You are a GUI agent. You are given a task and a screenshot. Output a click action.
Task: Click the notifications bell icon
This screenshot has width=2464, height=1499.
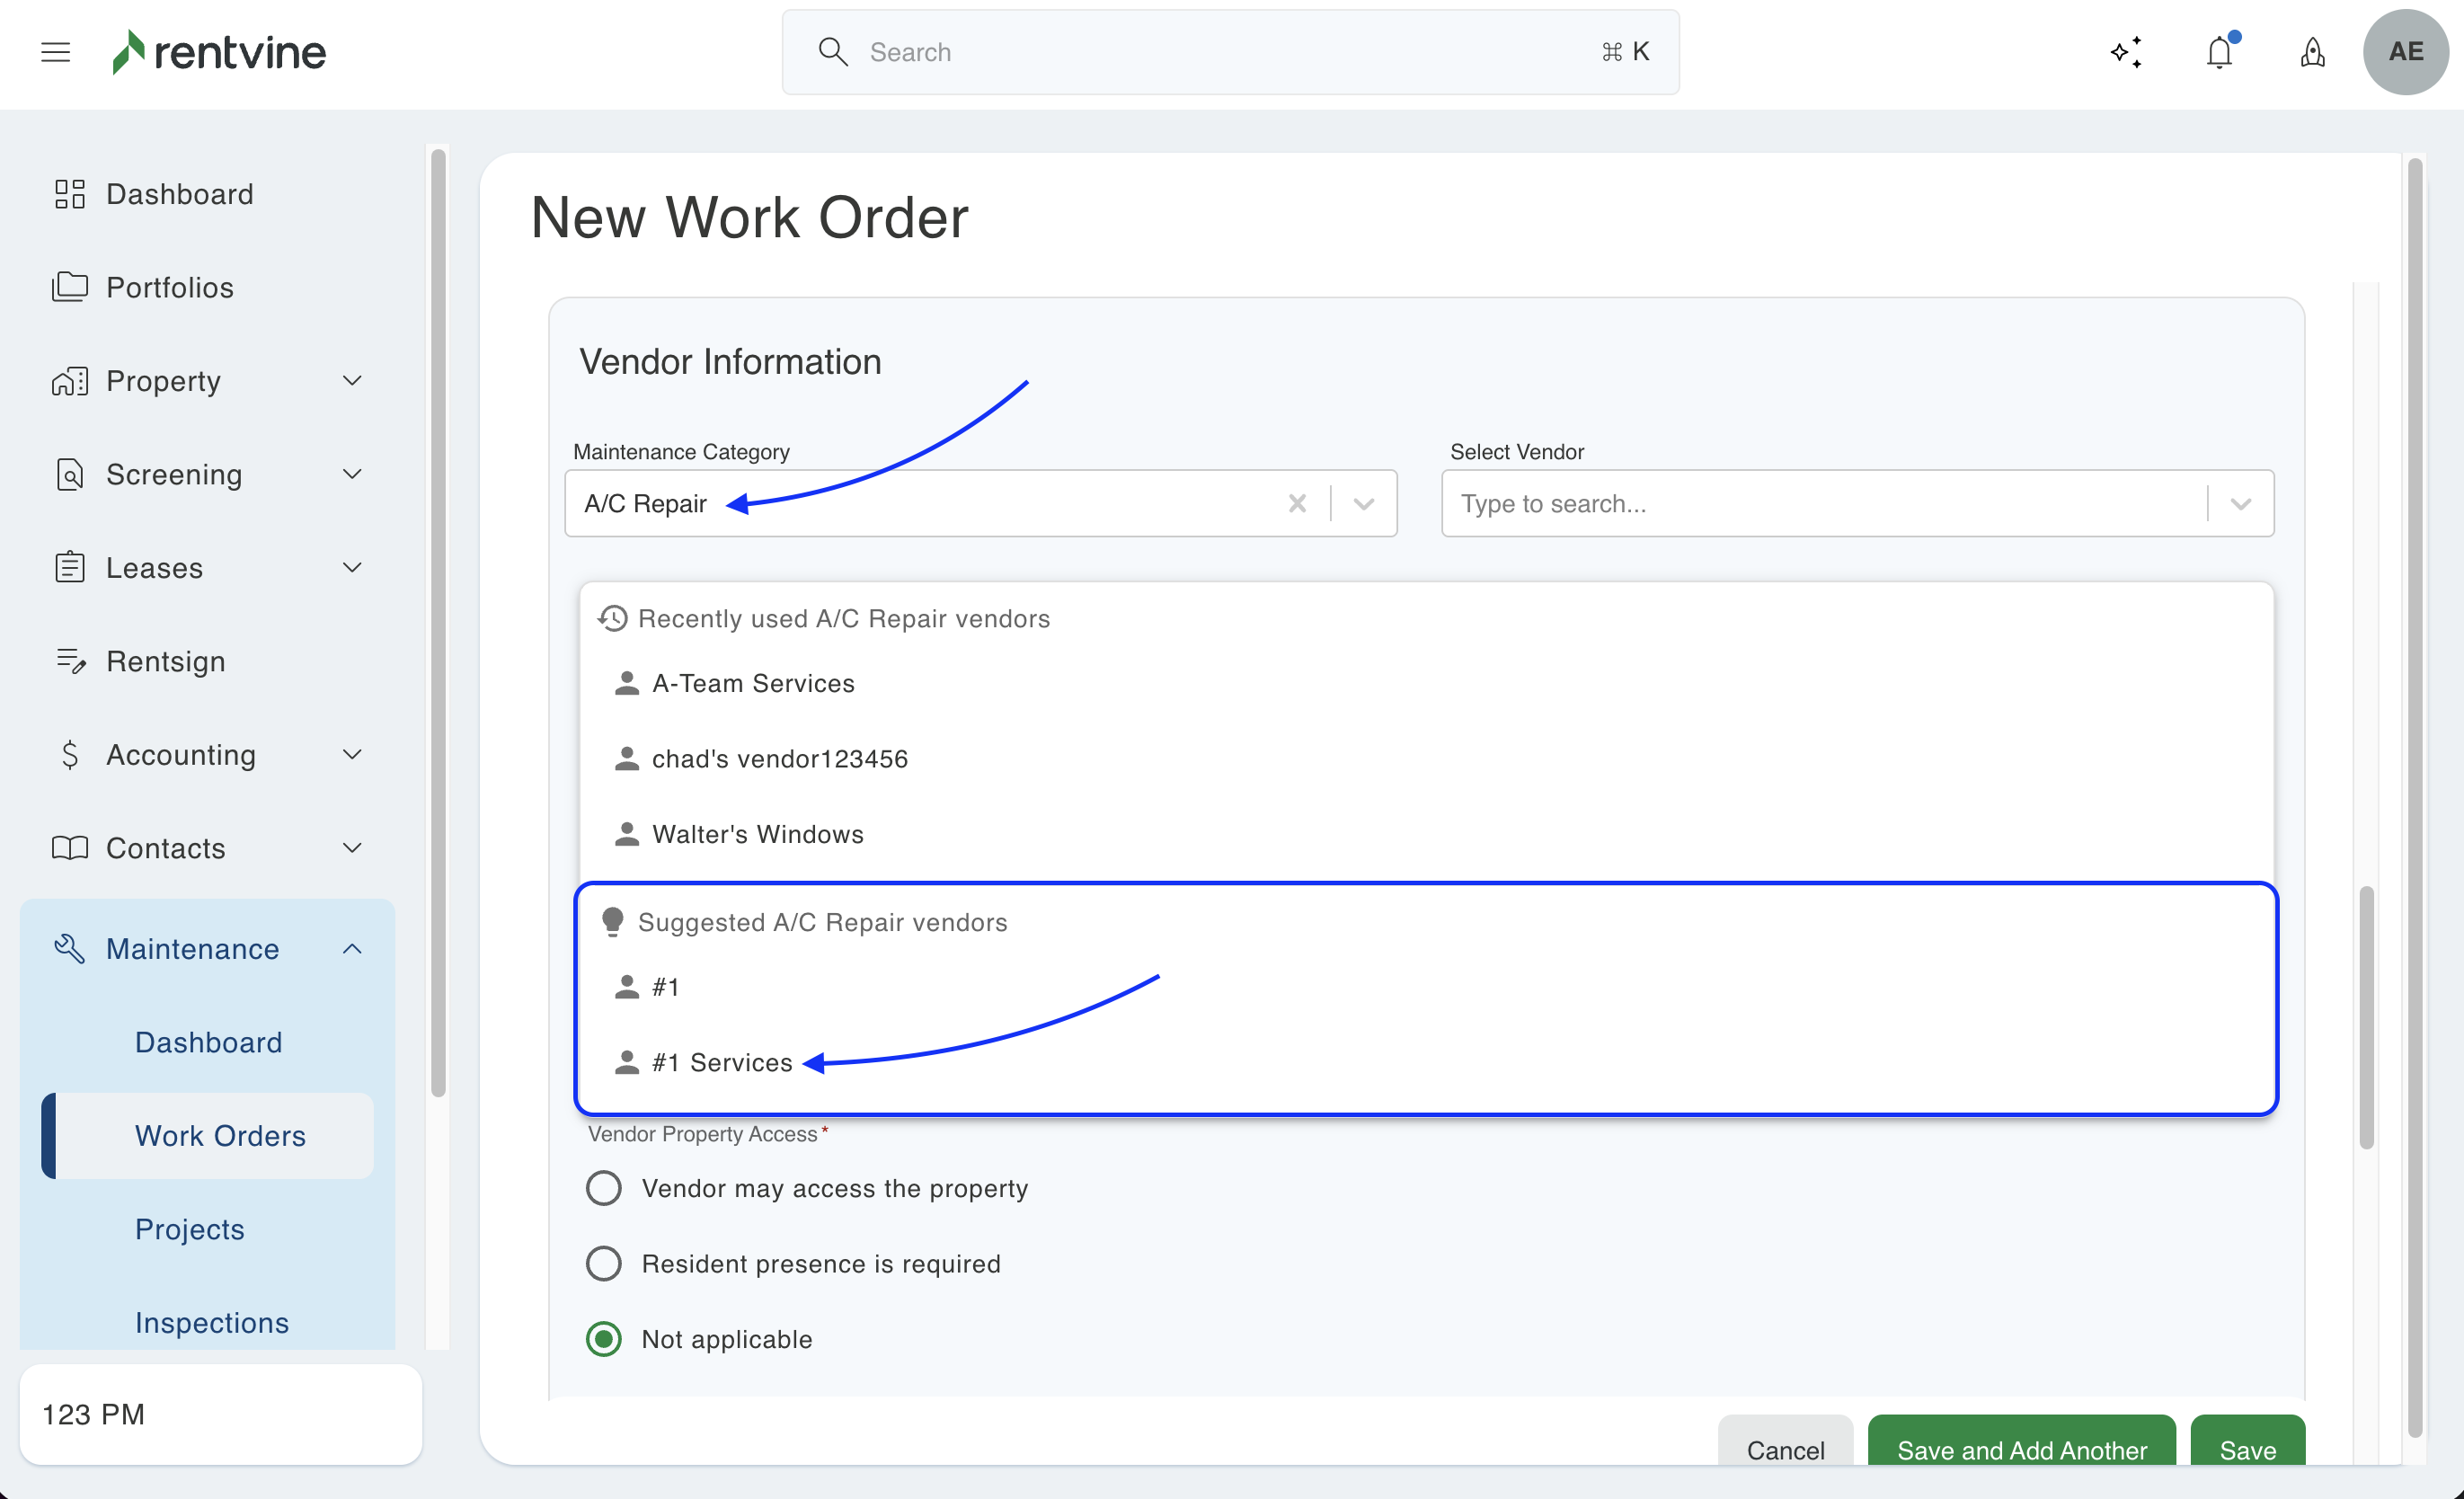point(2219,52)
